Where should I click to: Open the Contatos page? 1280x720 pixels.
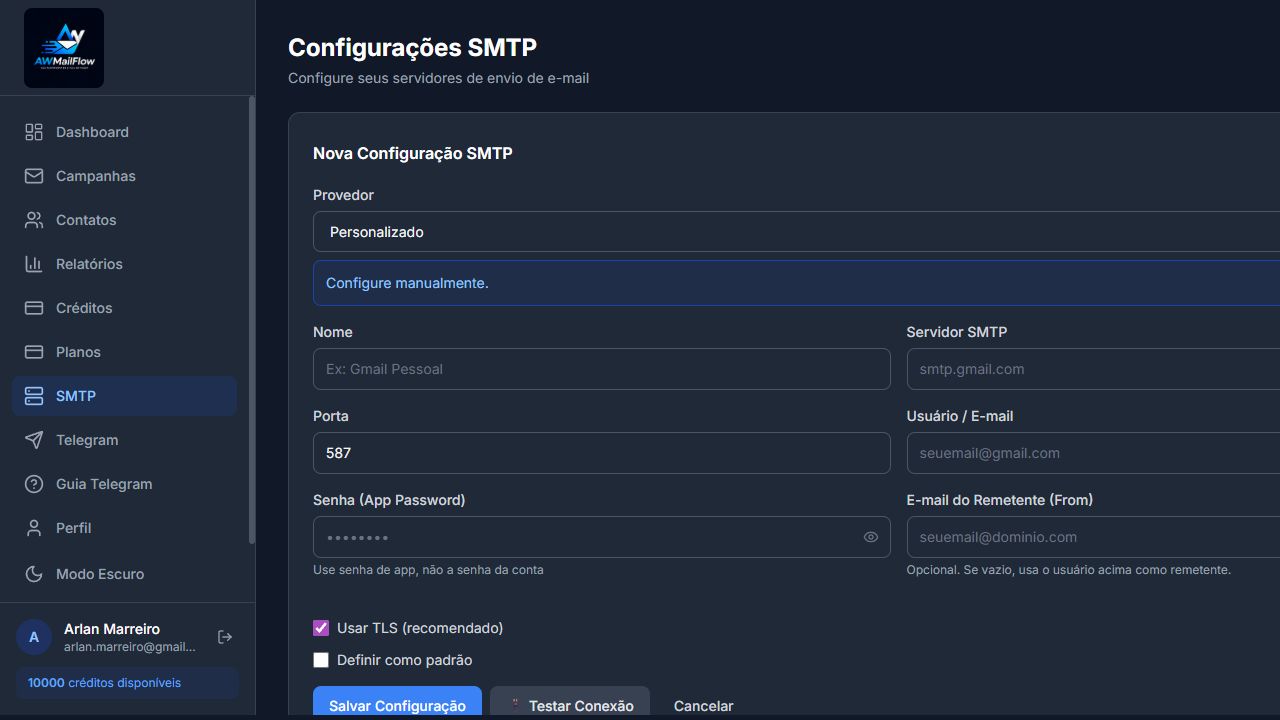[x=124, y=220]
